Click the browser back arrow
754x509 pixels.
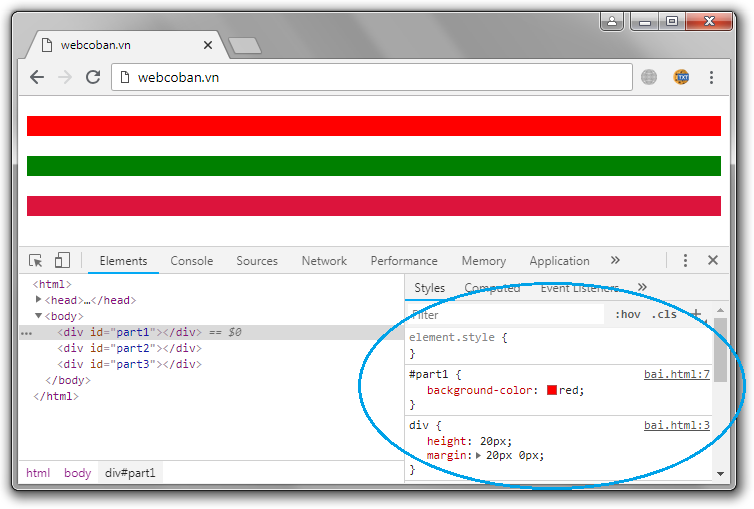37,77
